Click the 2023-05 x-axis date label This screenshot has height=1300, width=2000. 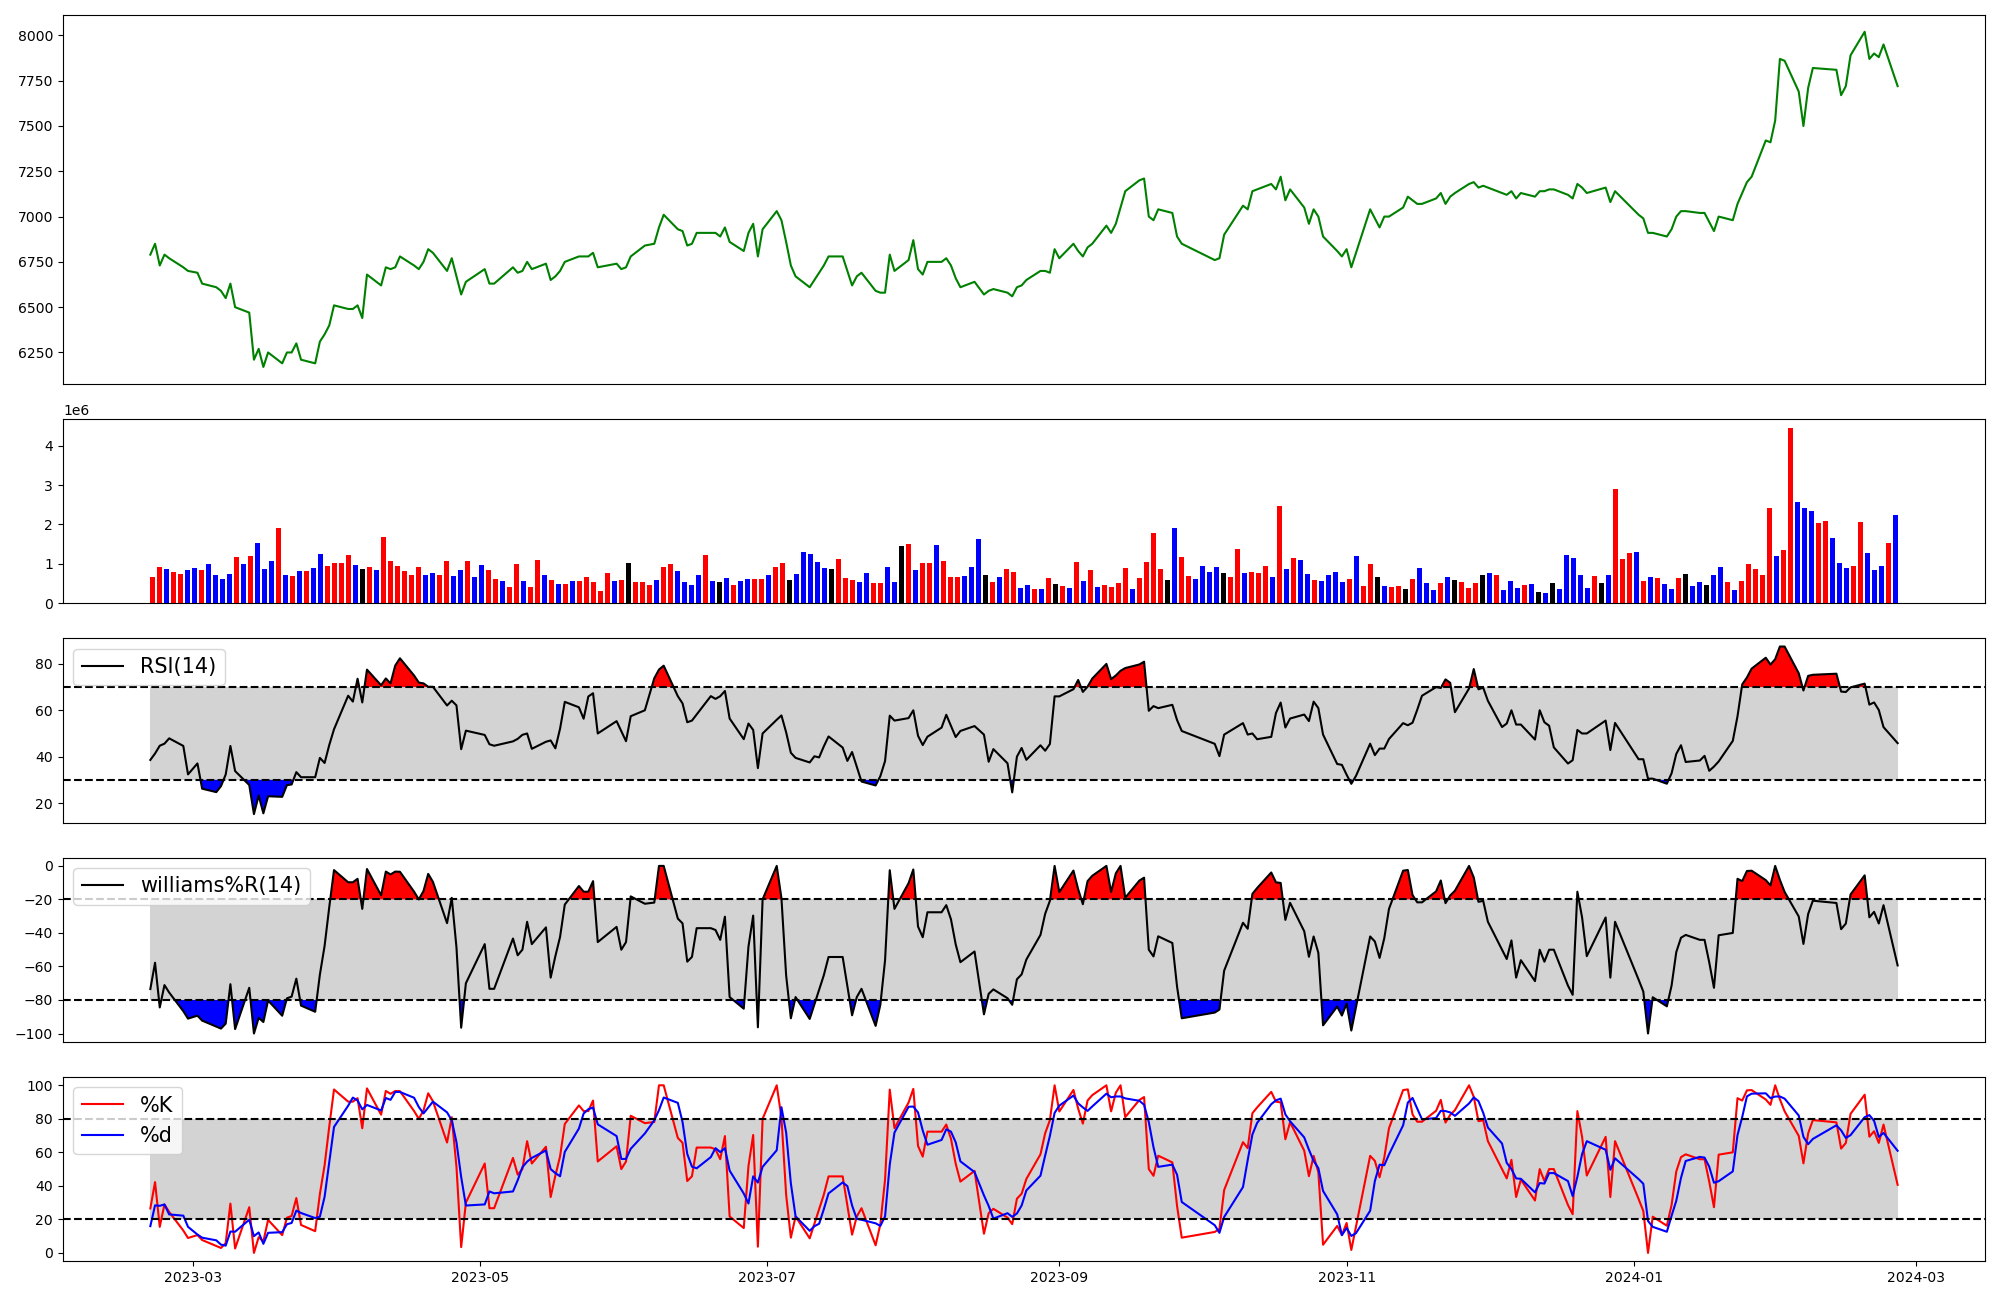click(480, 1277)
